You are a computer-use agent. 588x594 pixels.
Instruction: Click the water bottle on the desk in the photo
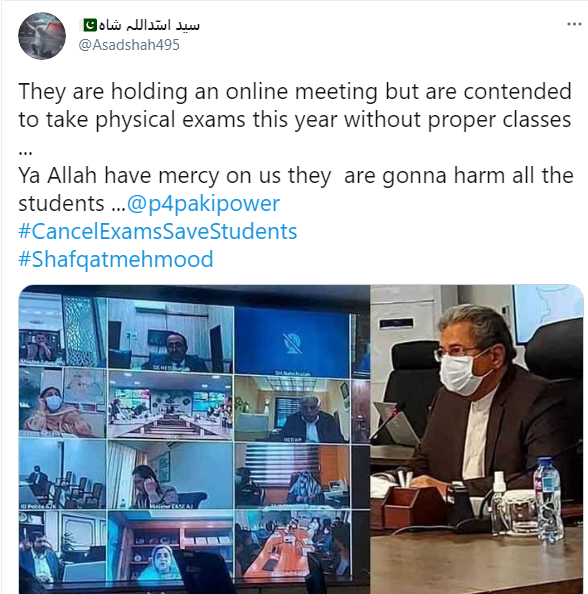(548, 499)
